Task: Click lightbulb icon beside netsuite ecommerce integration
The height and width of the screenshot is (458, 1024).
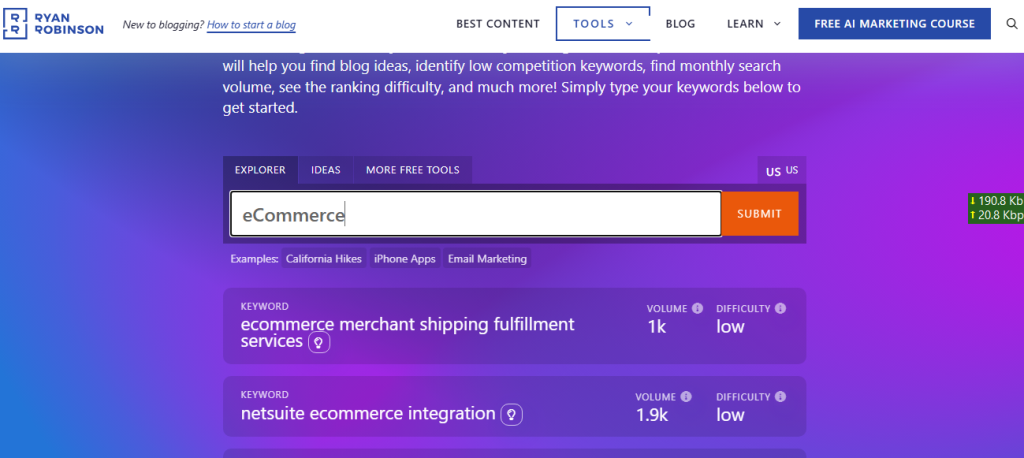Action: tap(511, 414)
